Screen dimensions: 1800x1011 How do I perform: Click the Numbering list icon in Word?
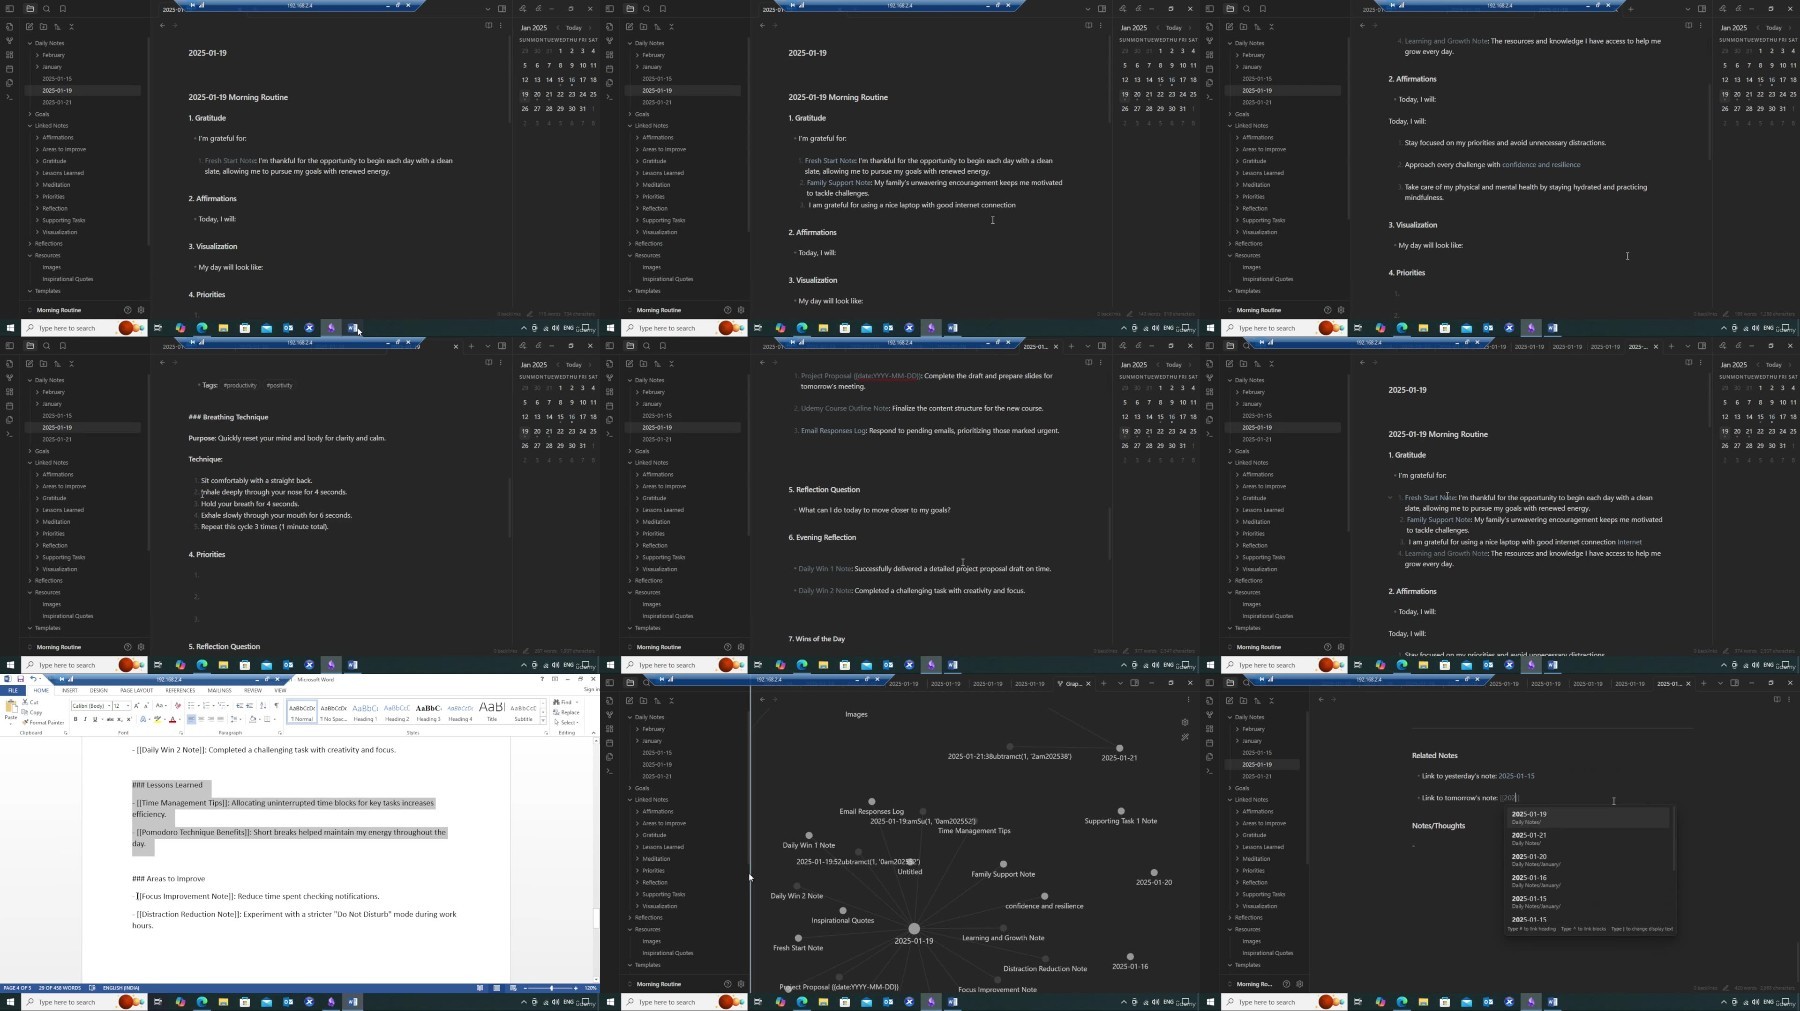click(x=206, y=705)
